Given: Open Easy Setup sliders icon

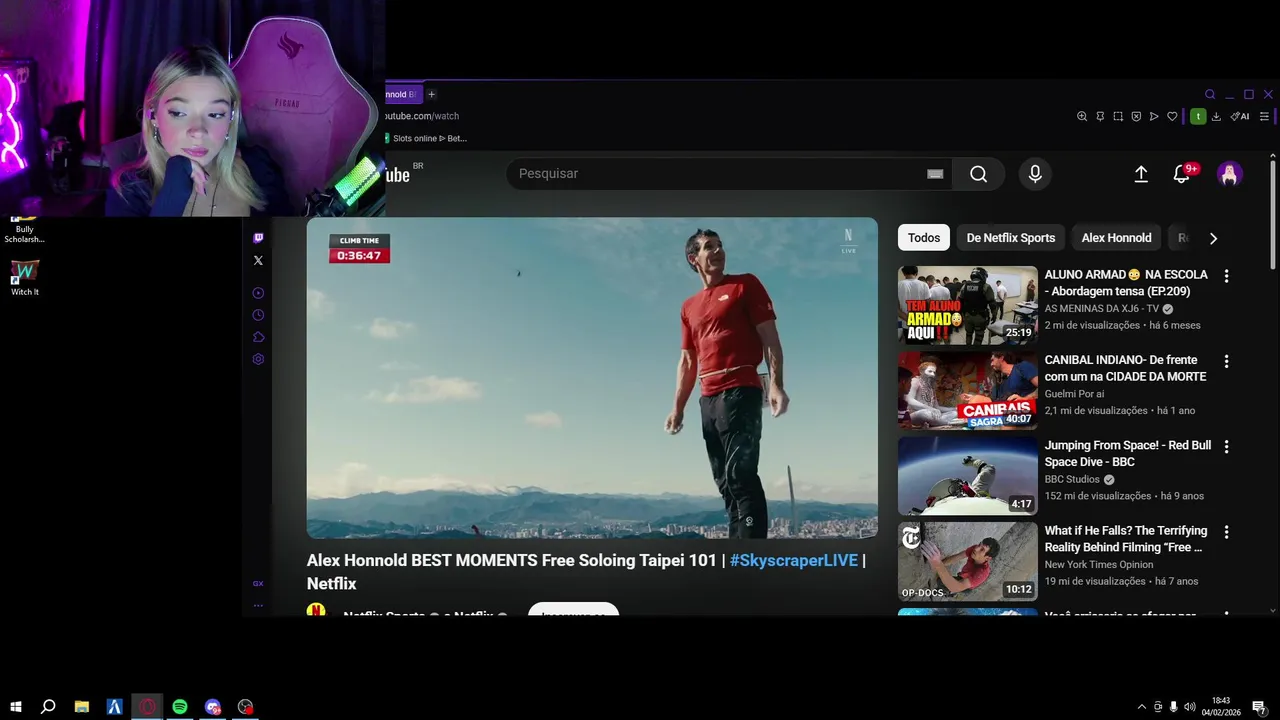Looking at the screenshot, I should 1264,116.
